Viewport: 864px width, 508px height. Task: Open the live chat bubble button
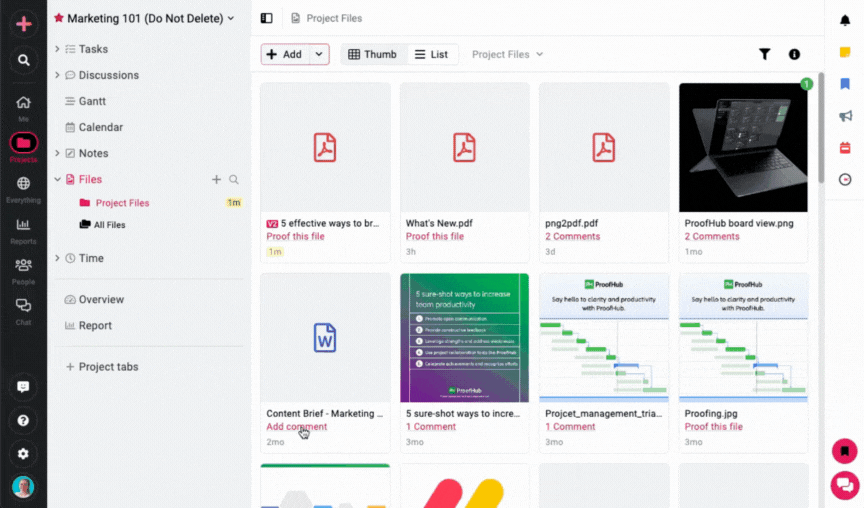click(x=845, y=485)
